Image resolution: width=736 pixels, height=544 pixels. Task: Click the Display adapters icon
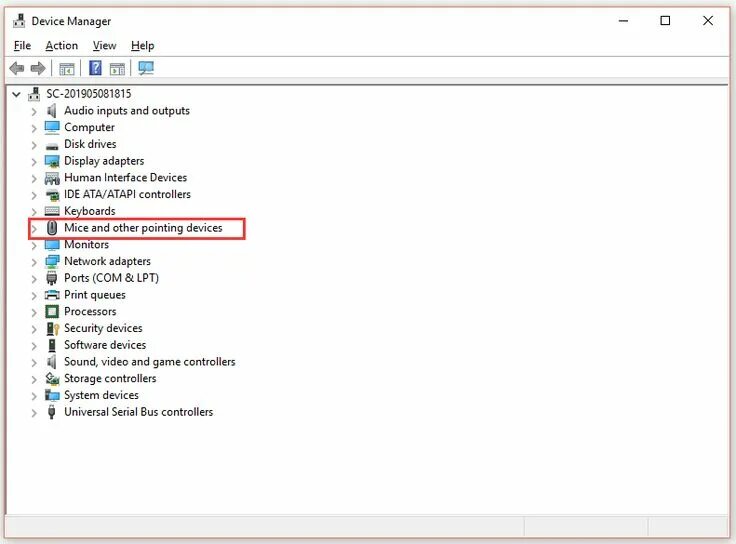click(x=52, y=161)
